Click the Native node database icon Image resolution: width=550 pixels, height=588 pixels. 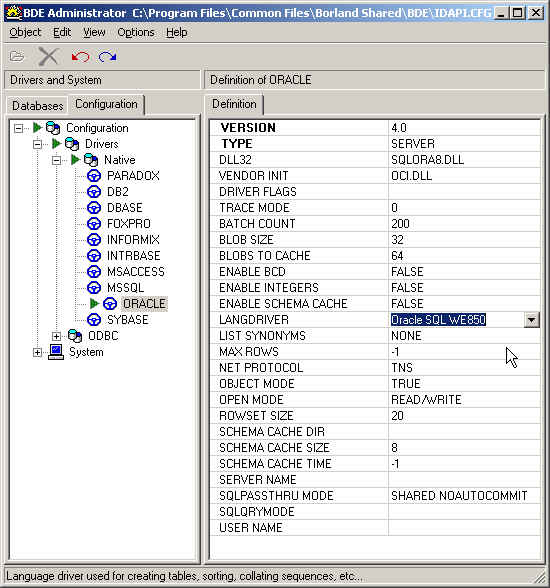click(91, 160)
